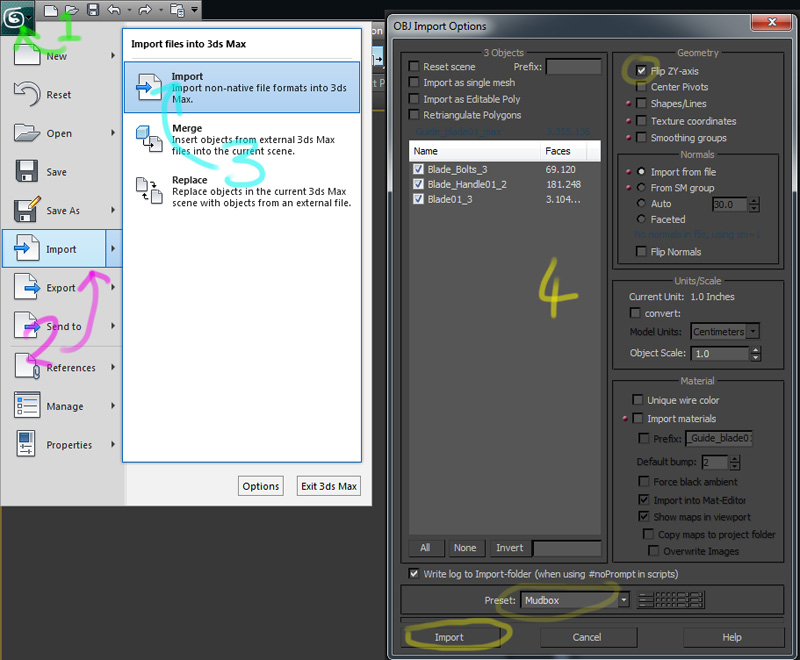Click the Save File toolbar icon
This screenshot has width=800, height=660.
92,10
